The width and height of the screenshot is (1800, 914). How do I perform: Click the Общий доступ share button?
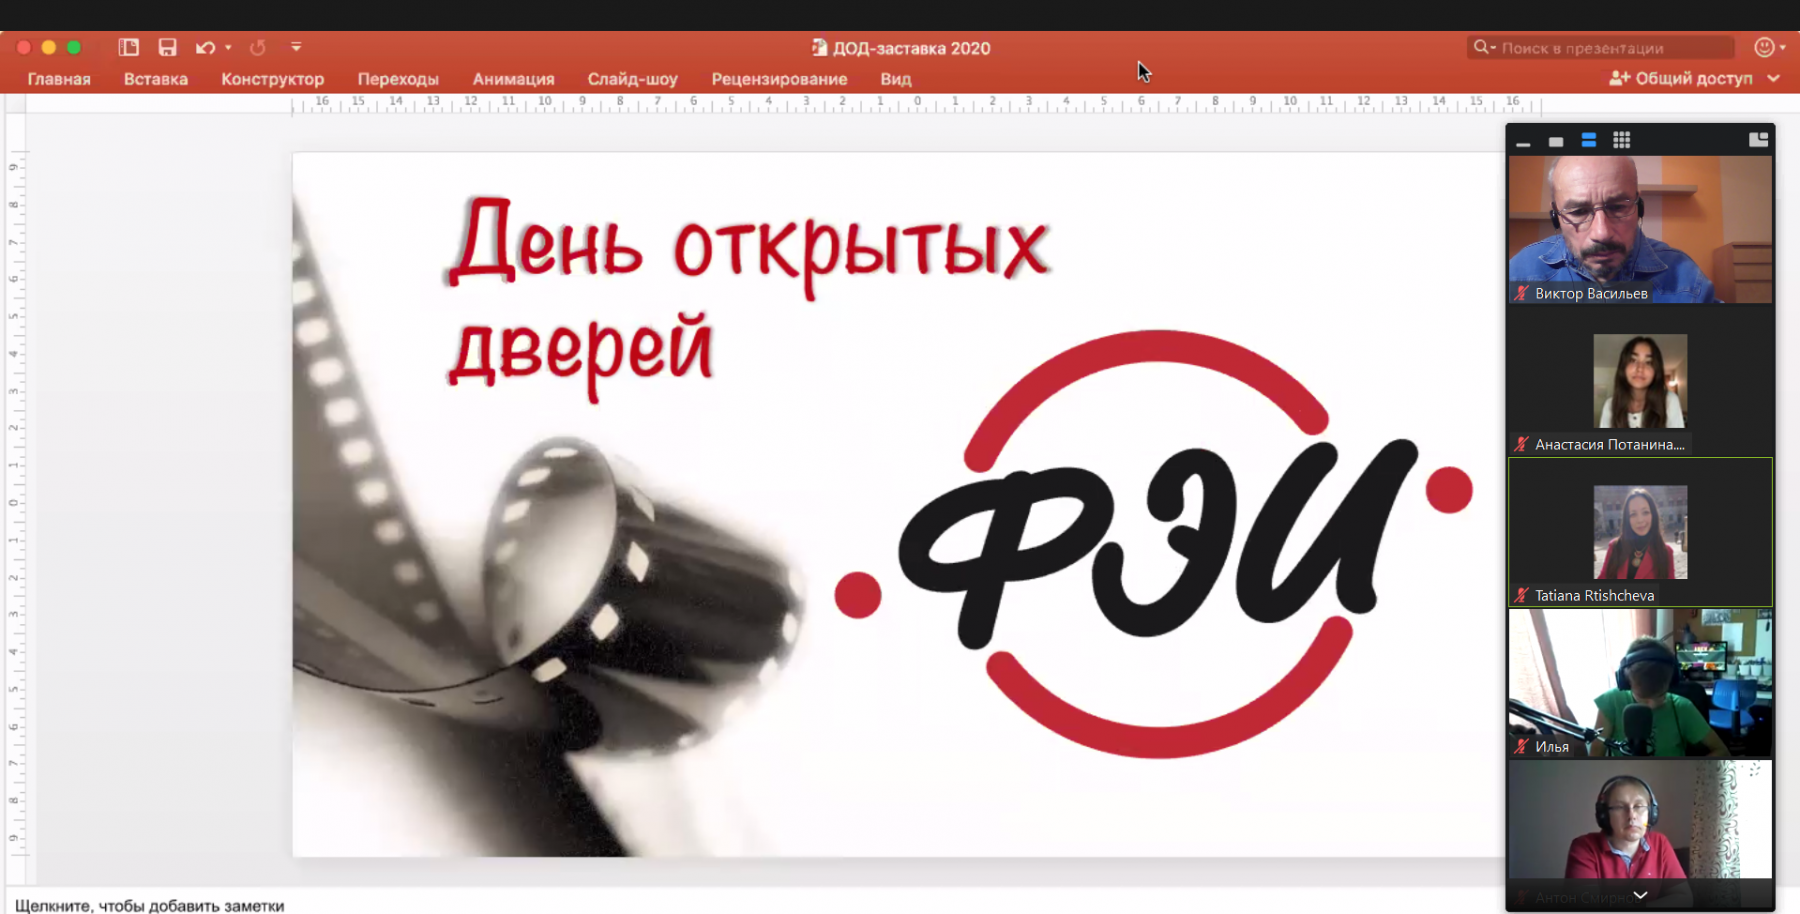(1681, 78)
